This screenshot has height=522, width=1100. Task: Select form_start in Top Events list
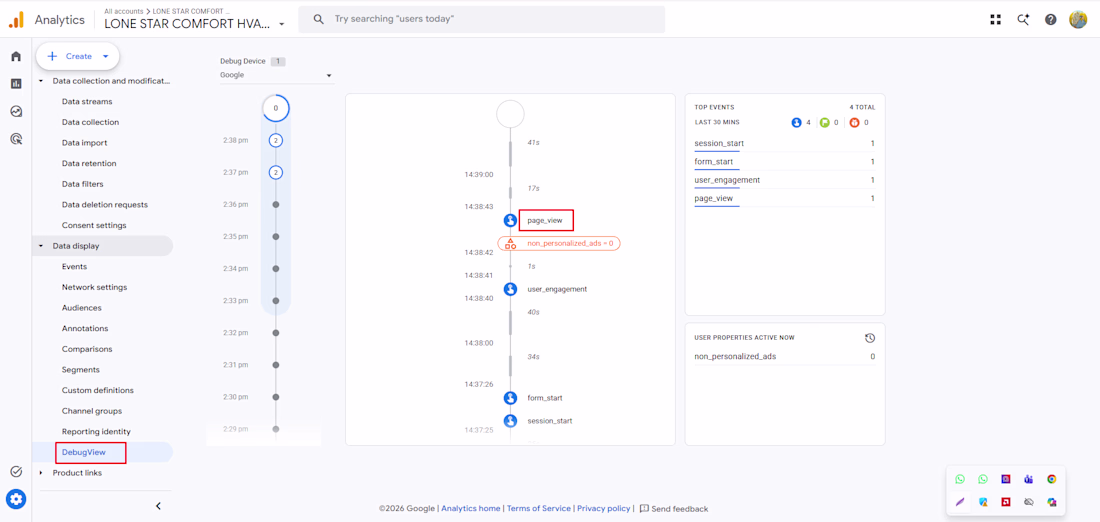(714, 161)
